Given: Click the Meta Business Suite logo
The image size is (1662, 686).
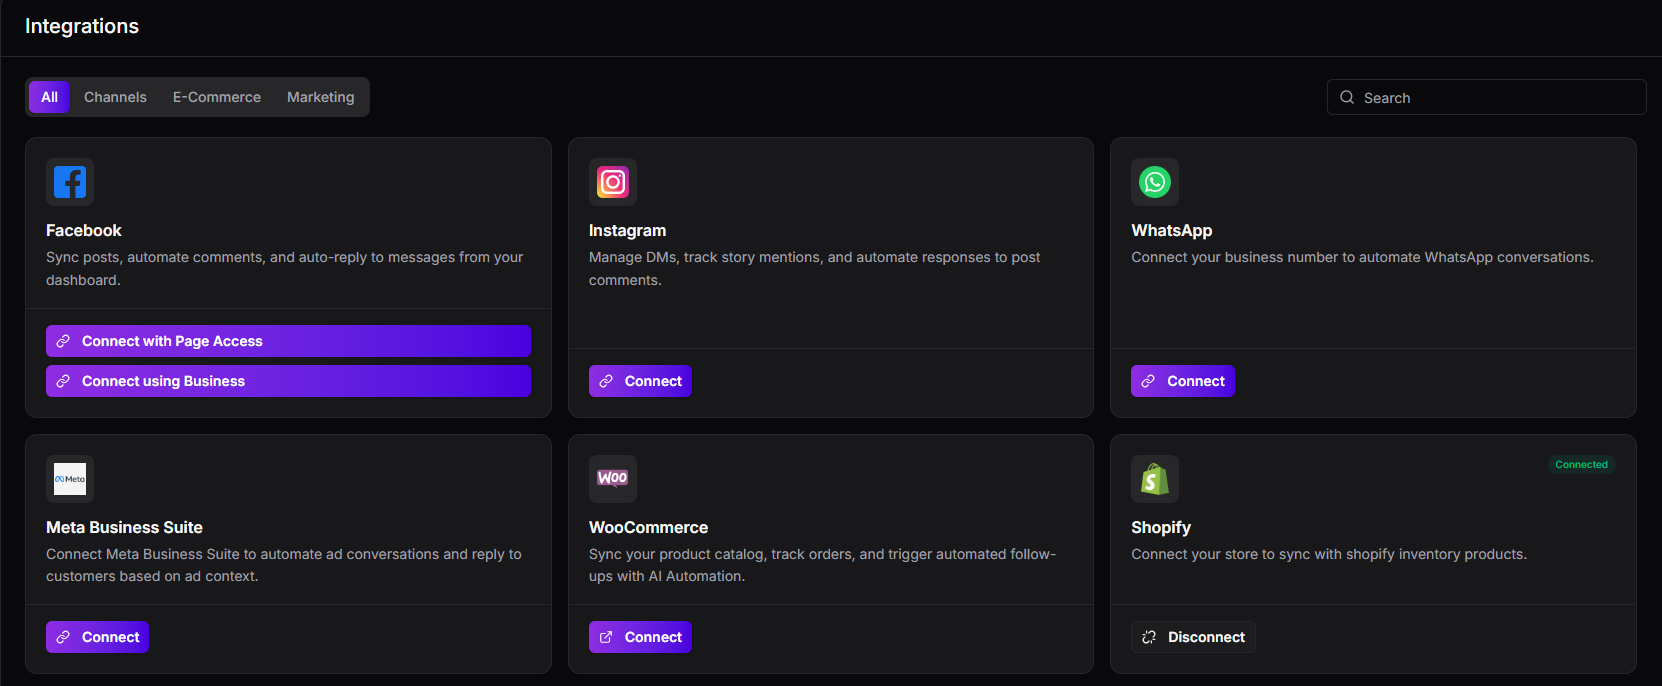Looking at the screenshot, I should click(x=70, y=479).
